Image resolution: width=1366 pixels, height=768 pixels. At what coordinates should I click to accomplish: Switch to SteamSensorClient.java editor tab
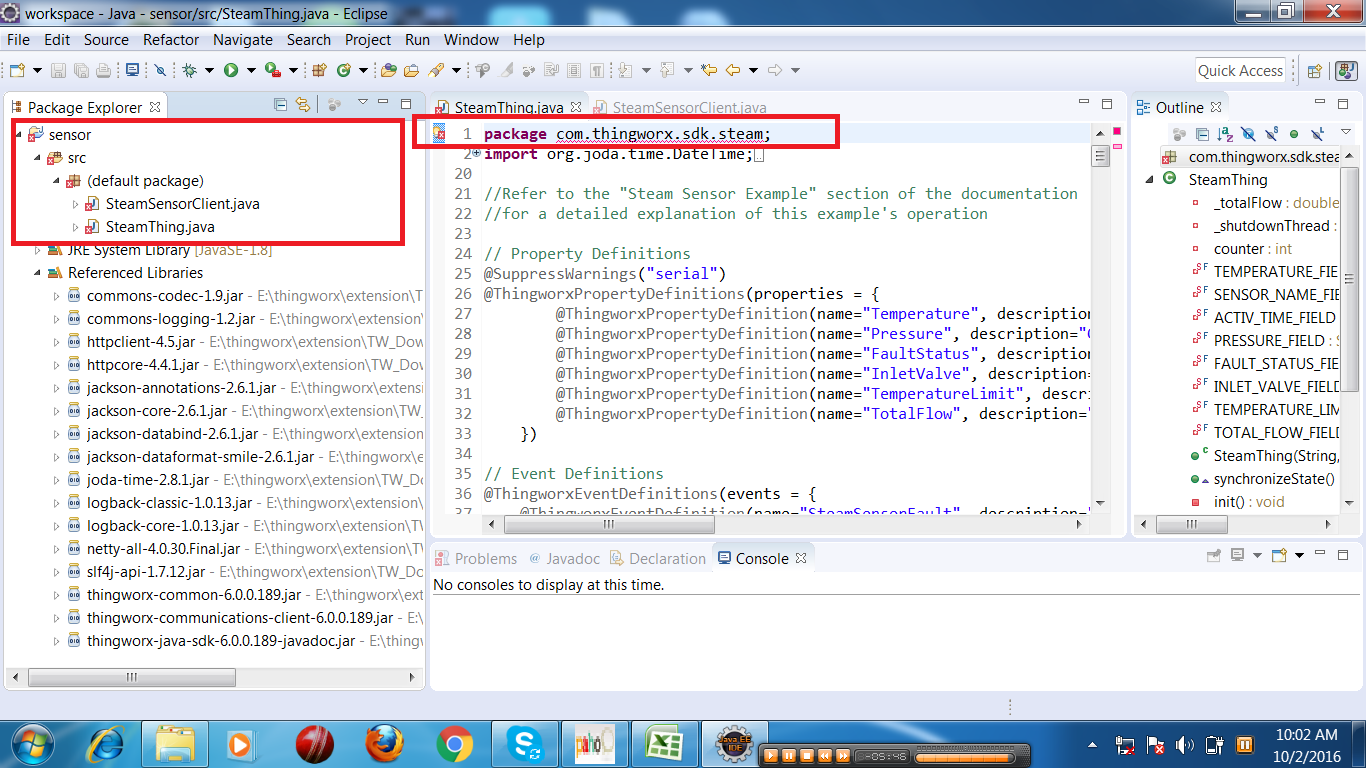[x=680, y=108]
